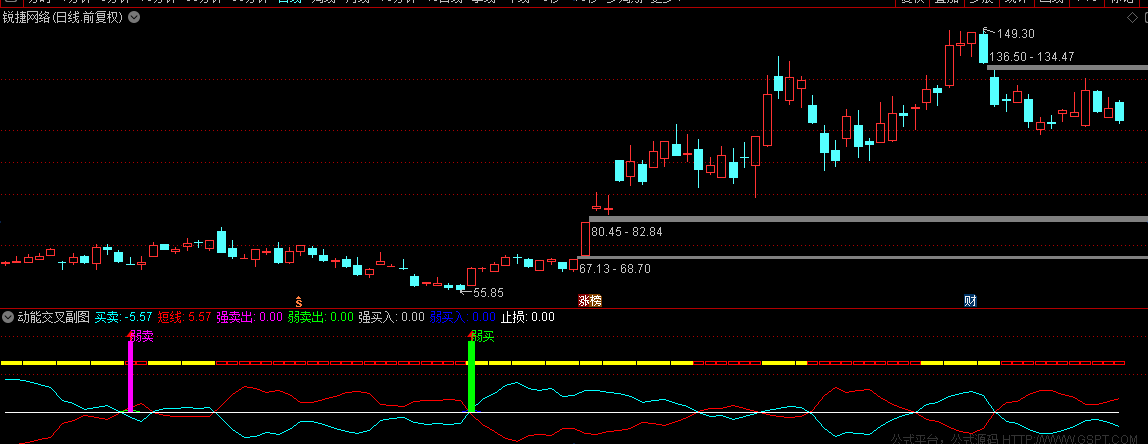
Task: Select gray gap band above 67.13 label
Action: point(862,257)
